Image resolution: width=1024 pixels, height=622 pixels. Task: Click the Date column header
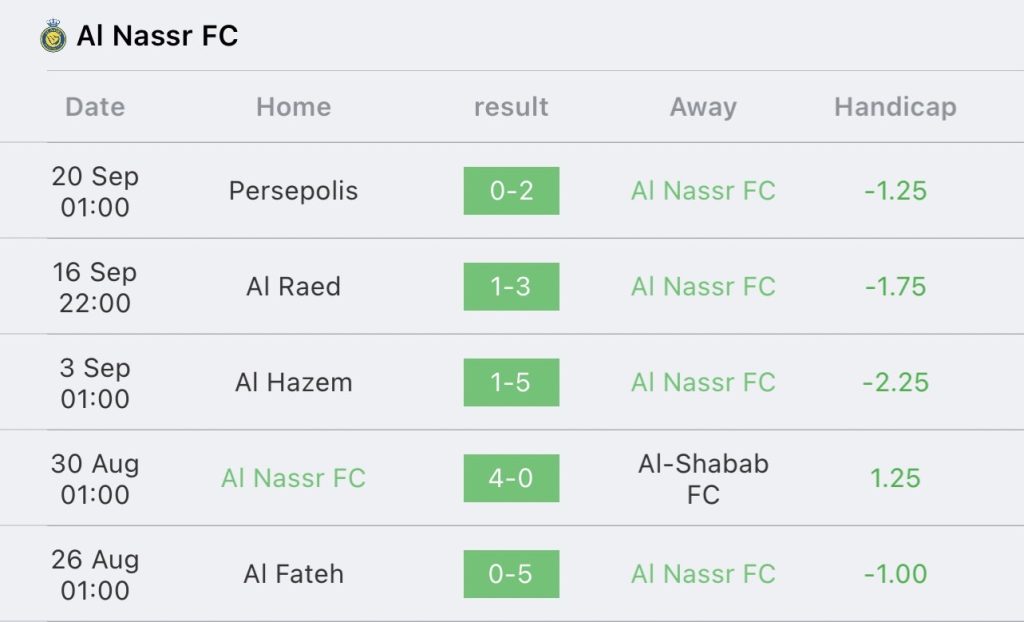coord(95,107)
